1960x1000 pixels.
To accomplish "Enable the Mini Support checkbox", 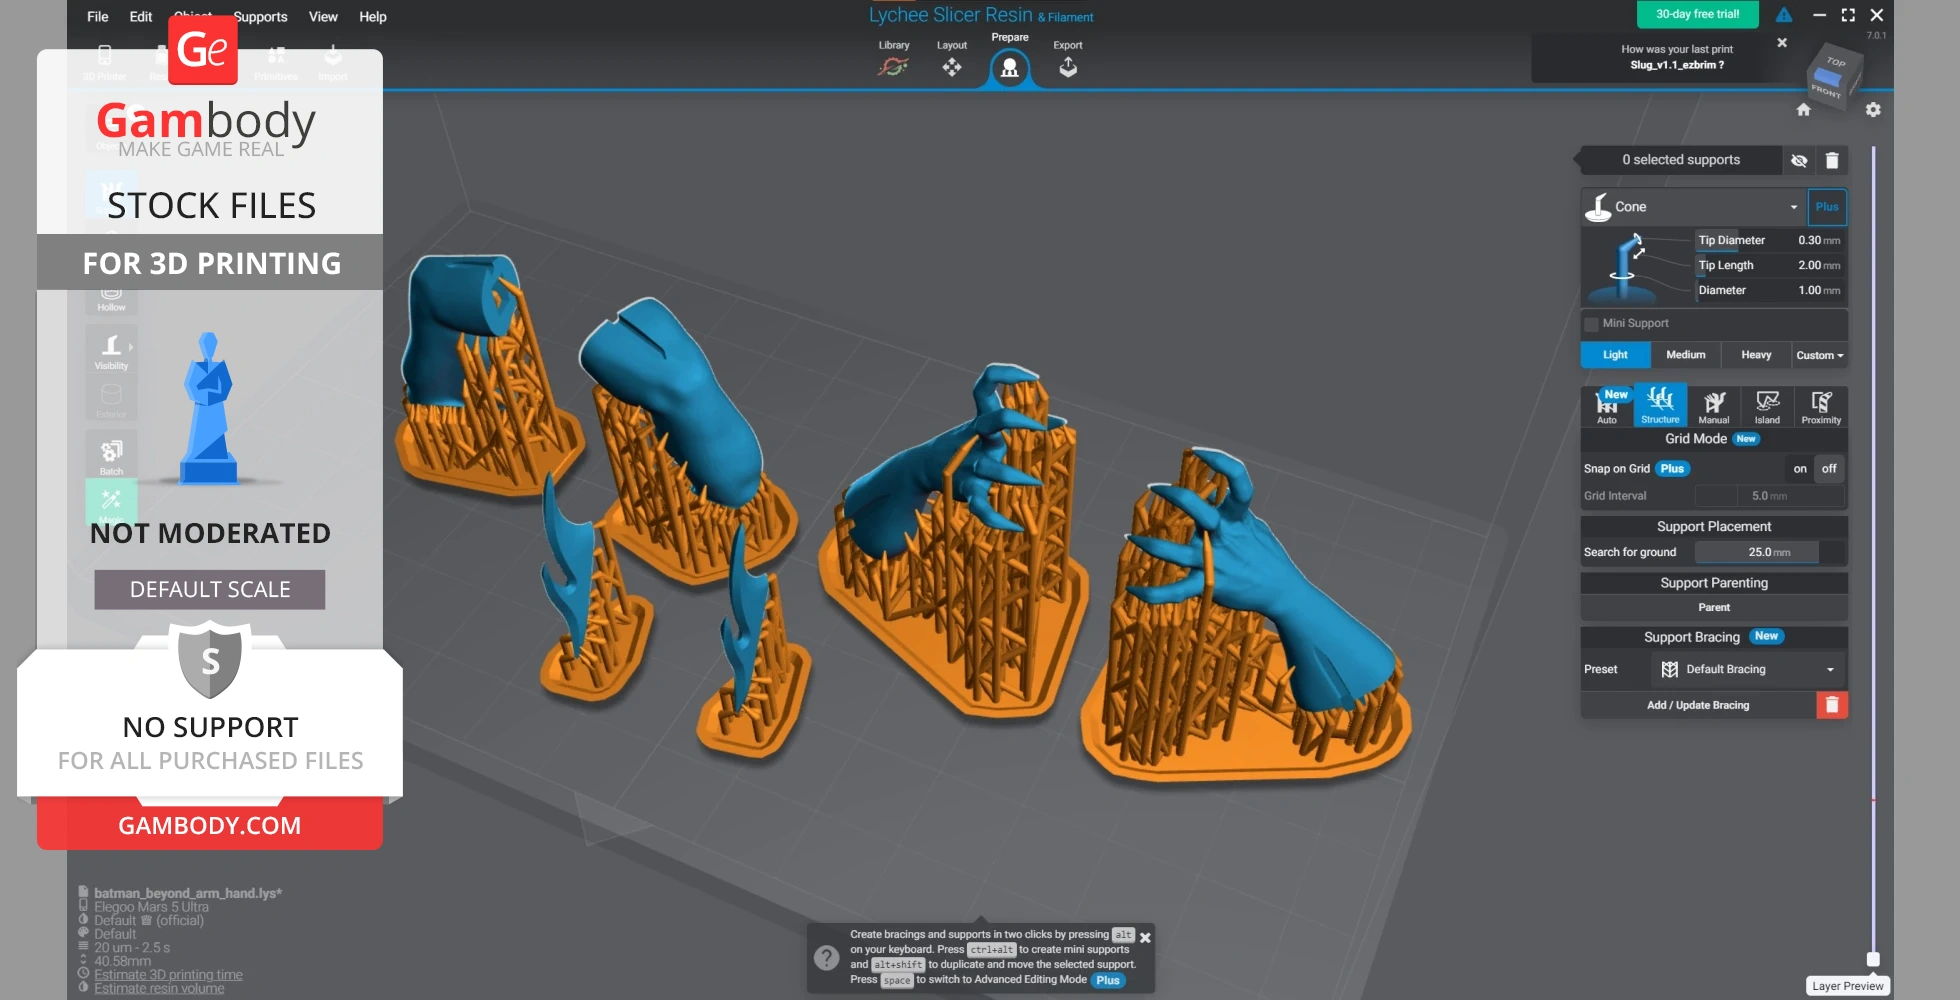I will click(x=1591, y=324).
